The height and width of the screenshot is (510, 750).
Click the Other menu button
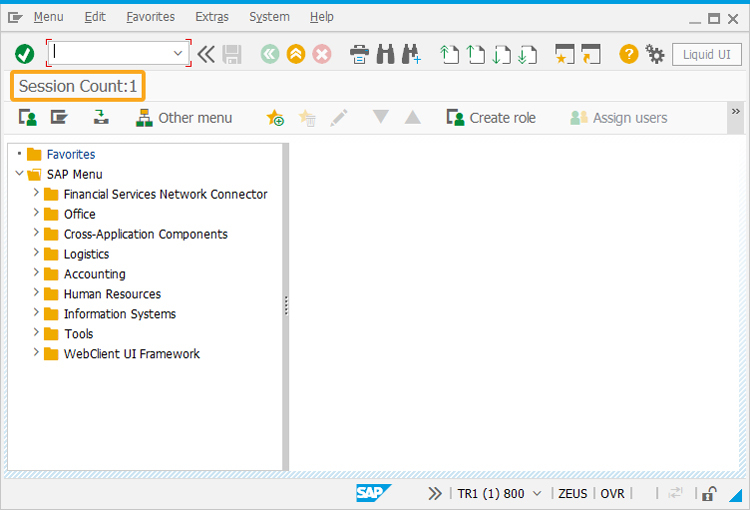coord(184,118)
